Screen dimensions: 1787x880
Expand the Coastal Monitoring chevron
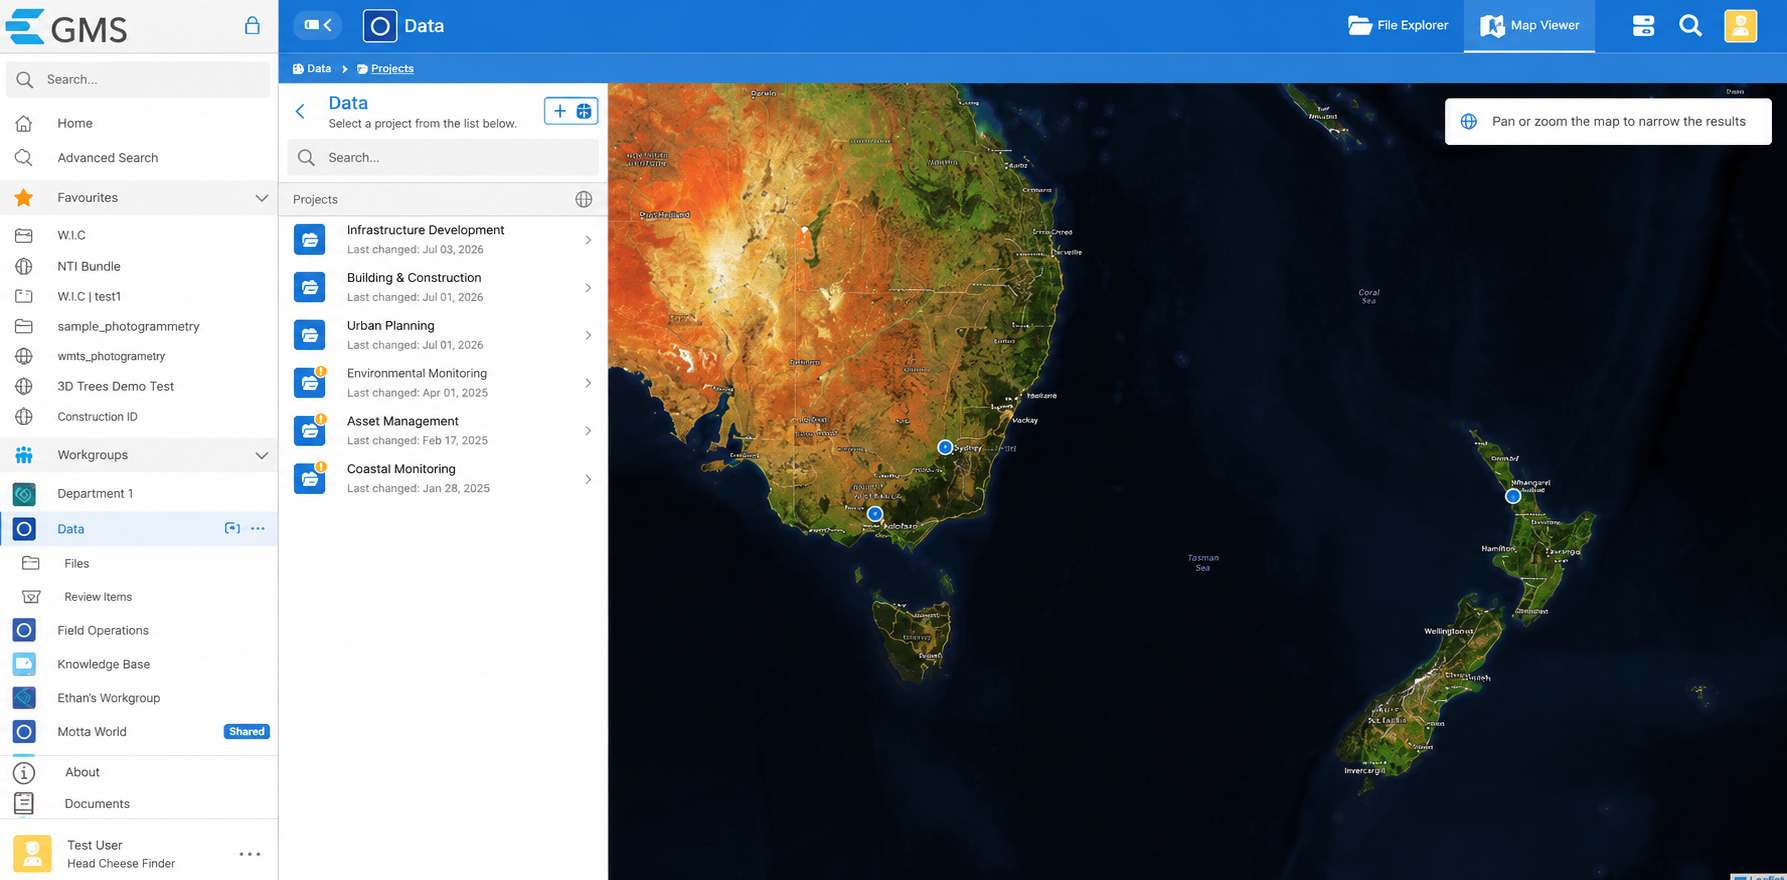coord(588,479)
